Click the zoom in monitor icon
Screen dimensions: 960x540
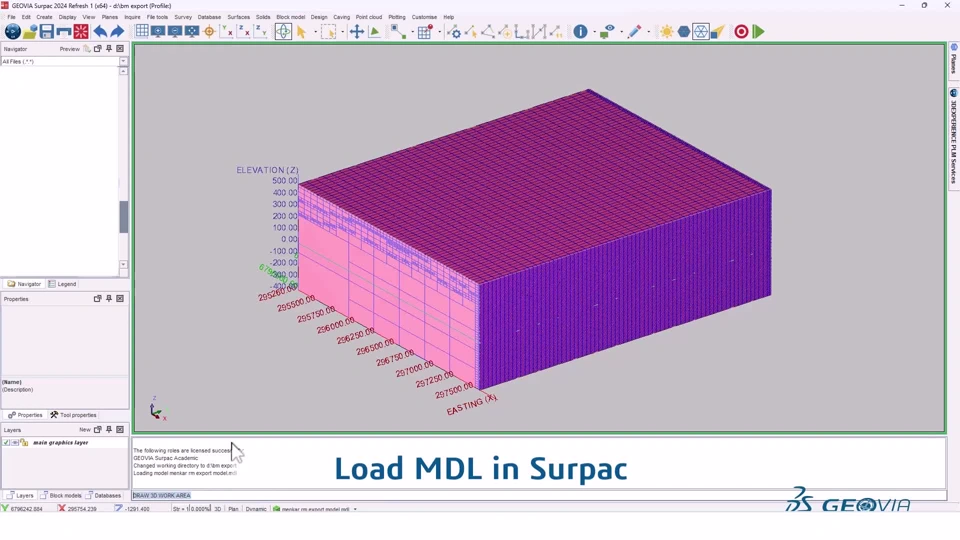coord(158,31)
